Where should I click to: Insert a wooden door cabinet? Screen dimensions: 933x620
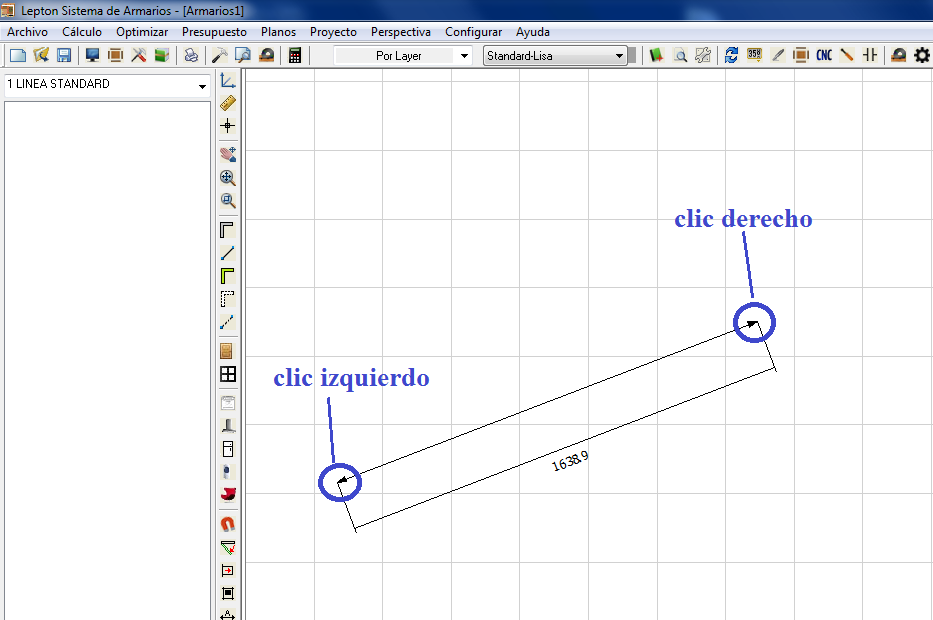pyautogui.click(x=227, y=351)
